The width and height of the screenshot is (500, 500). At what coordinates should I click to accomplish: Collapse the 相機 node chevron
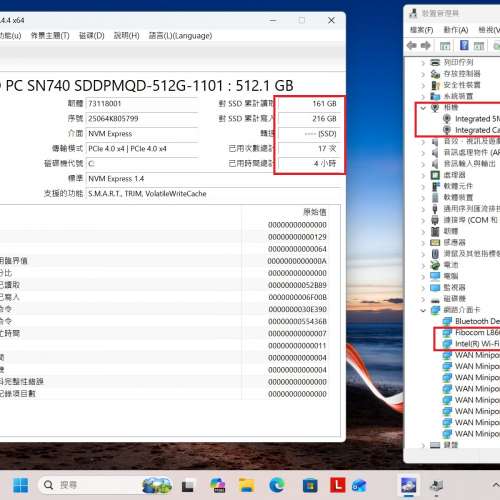[x=423, y=108]
